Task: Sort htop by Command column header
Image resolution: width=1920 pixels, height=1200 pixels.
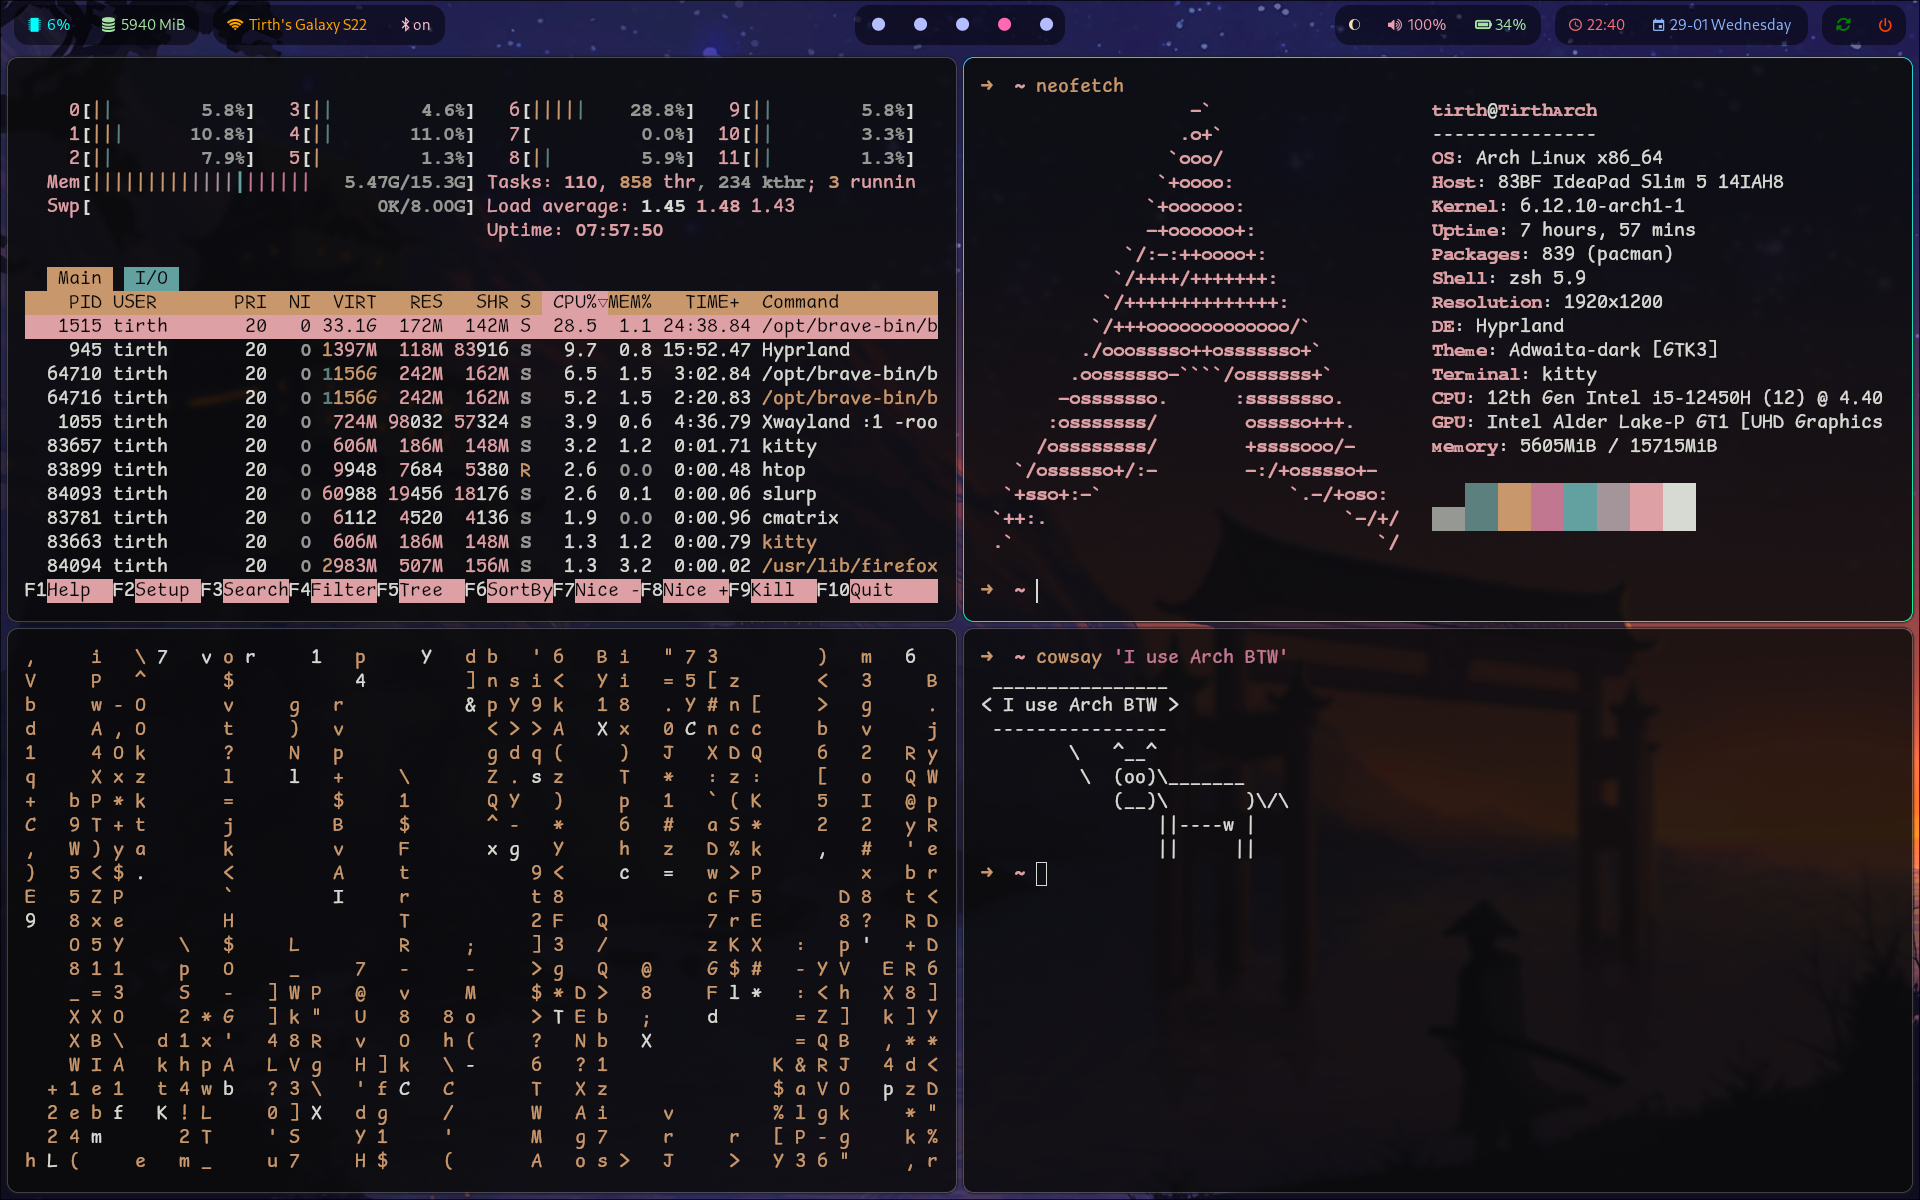Action: (x=800, y=302)
